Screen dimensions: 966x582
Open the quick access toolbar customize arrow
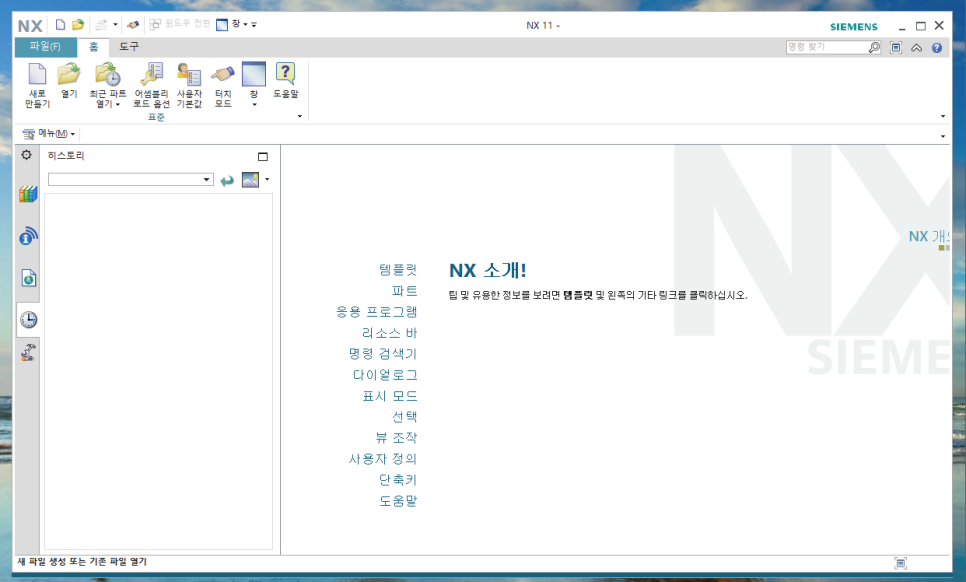254,25
